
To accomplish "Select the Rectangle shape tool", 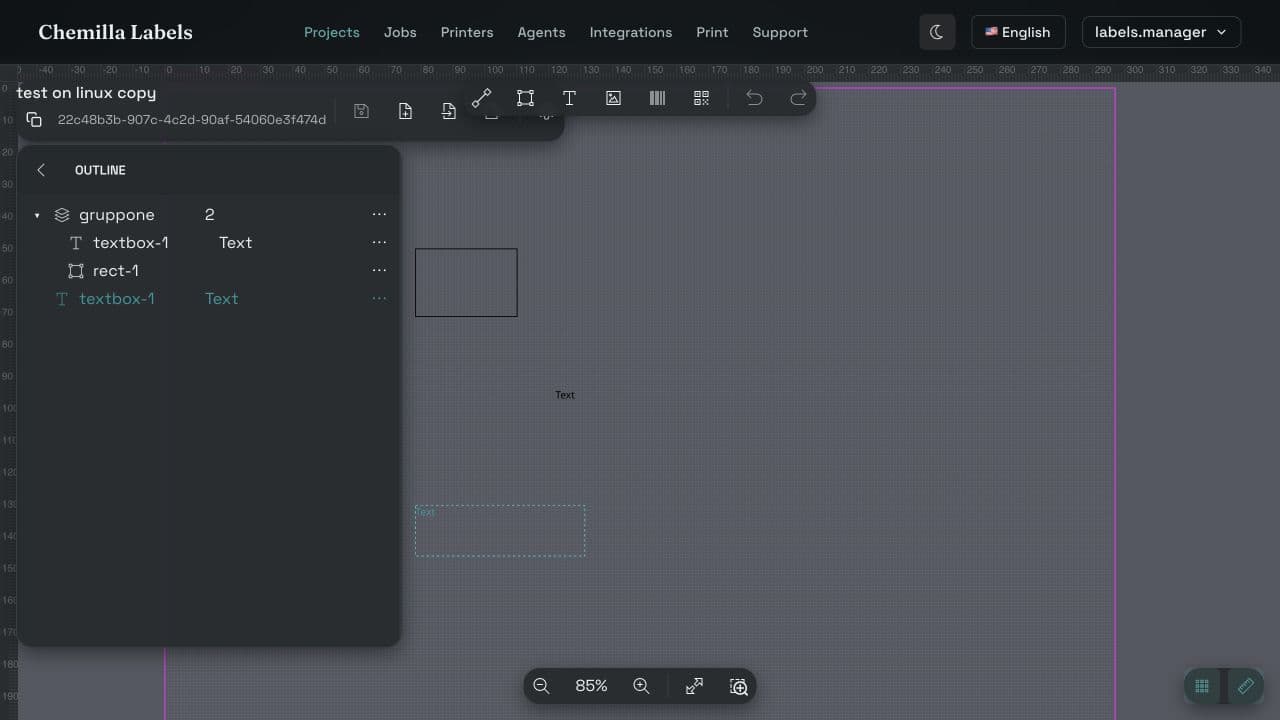I will pyautogui.click(x=525, y=97).
